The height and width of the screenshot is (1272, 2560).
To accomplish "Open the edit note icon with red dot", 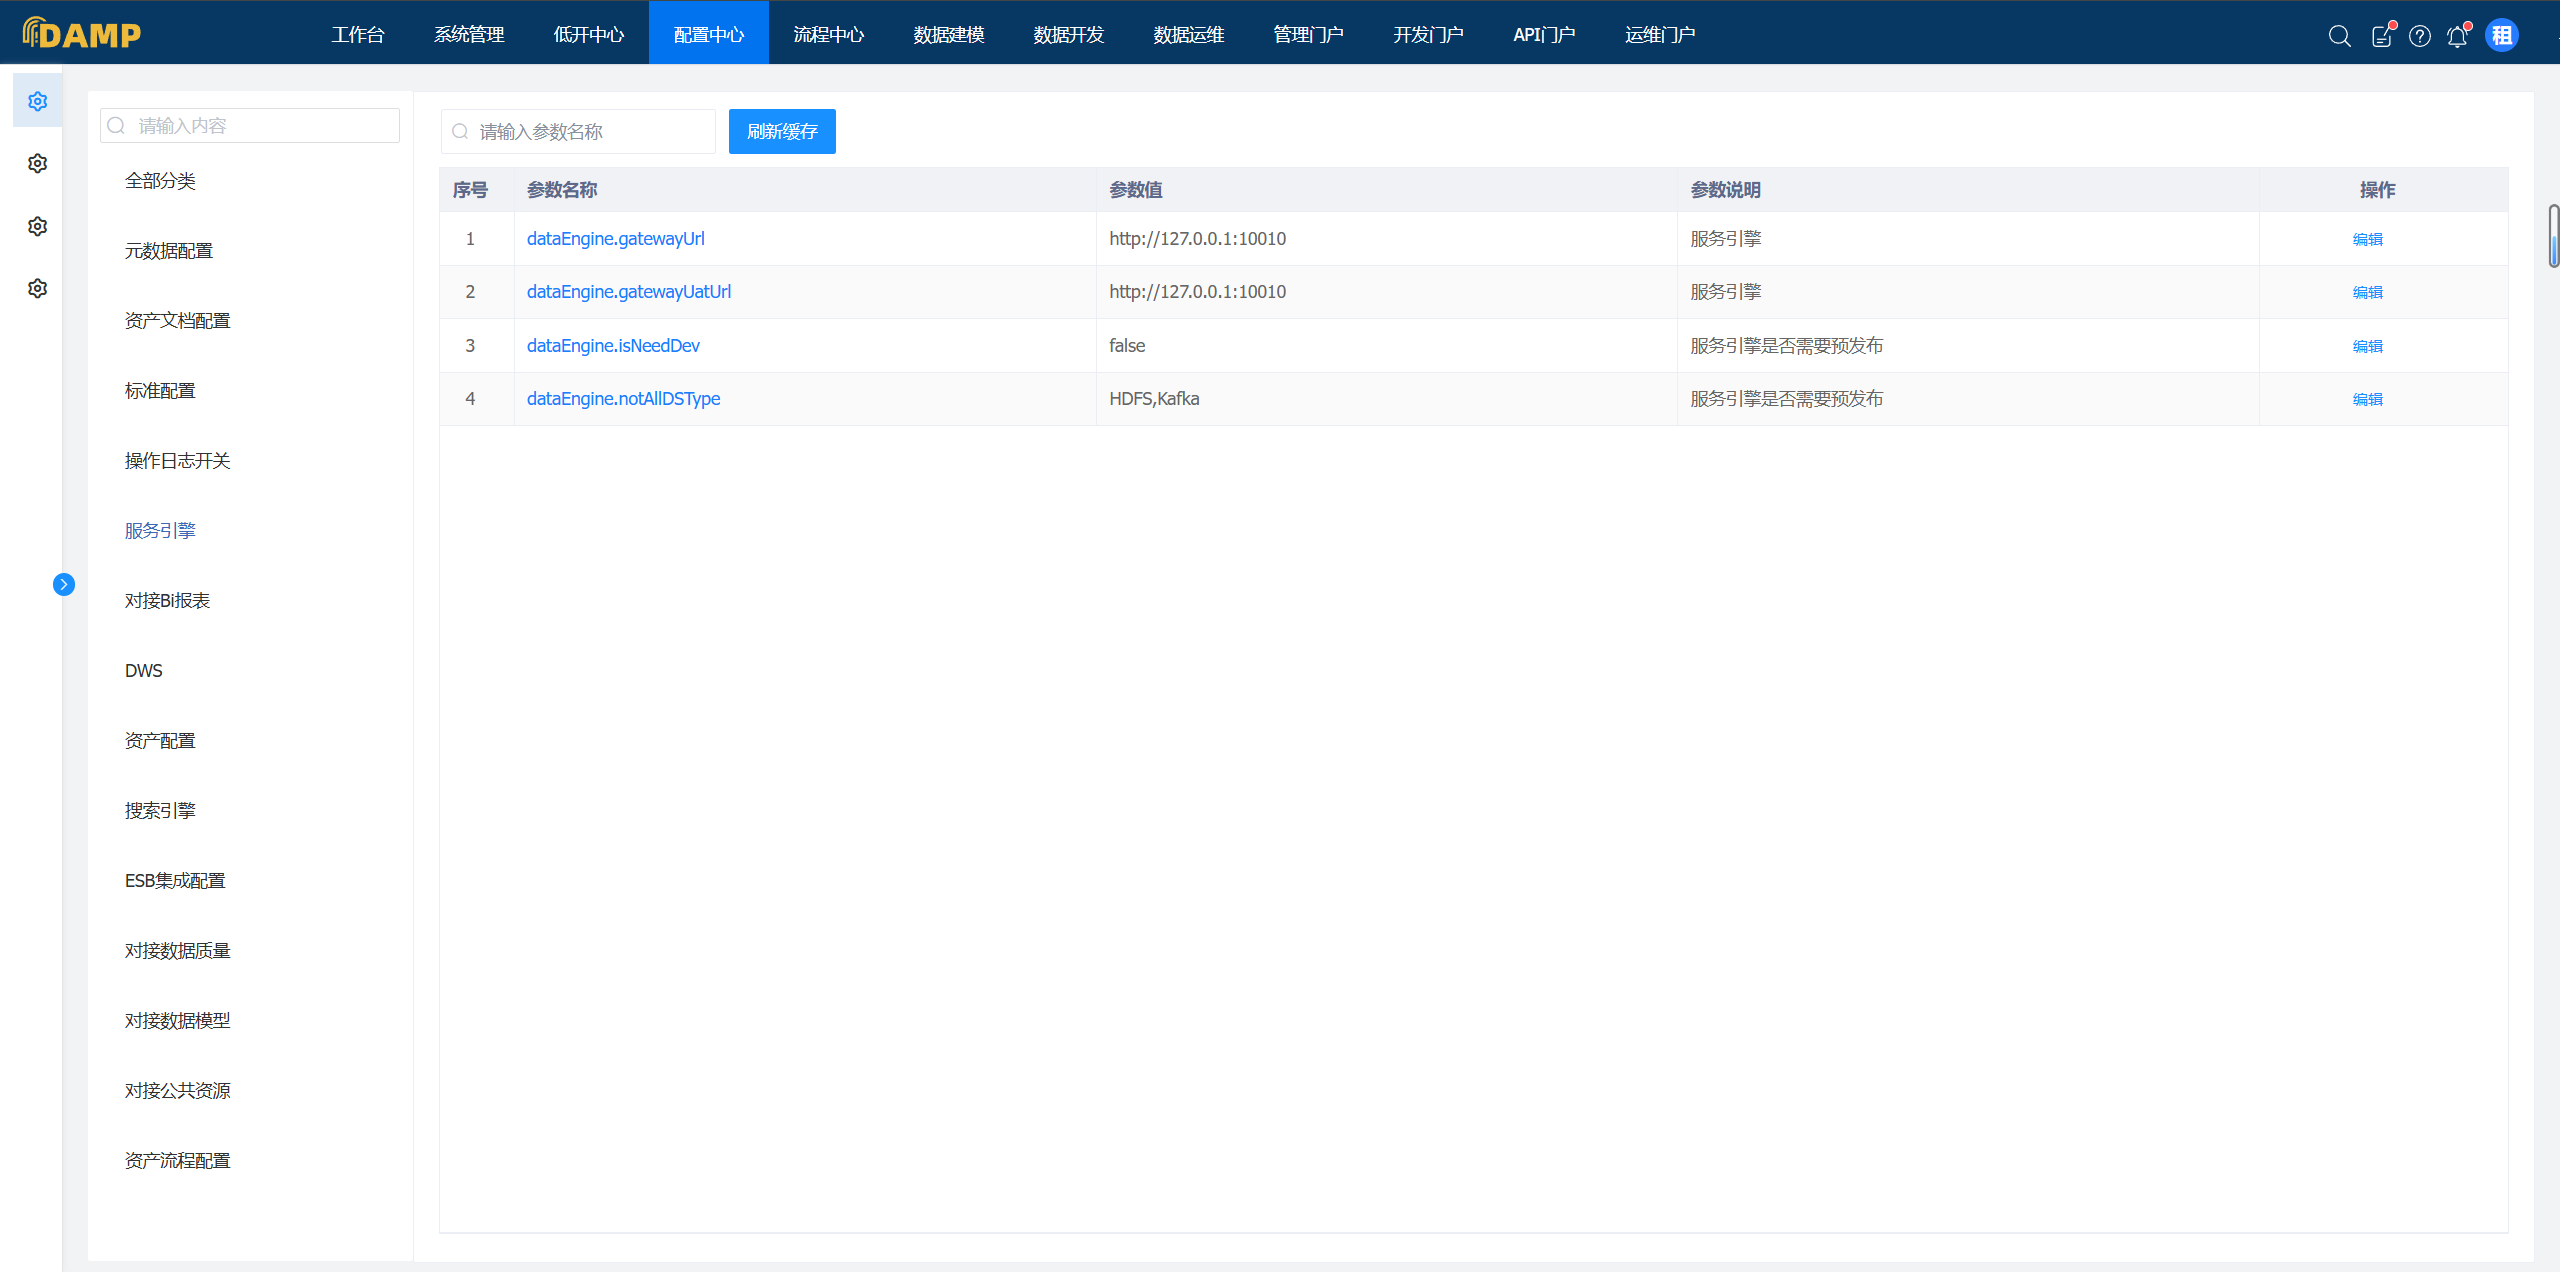I will [2382, 36].
